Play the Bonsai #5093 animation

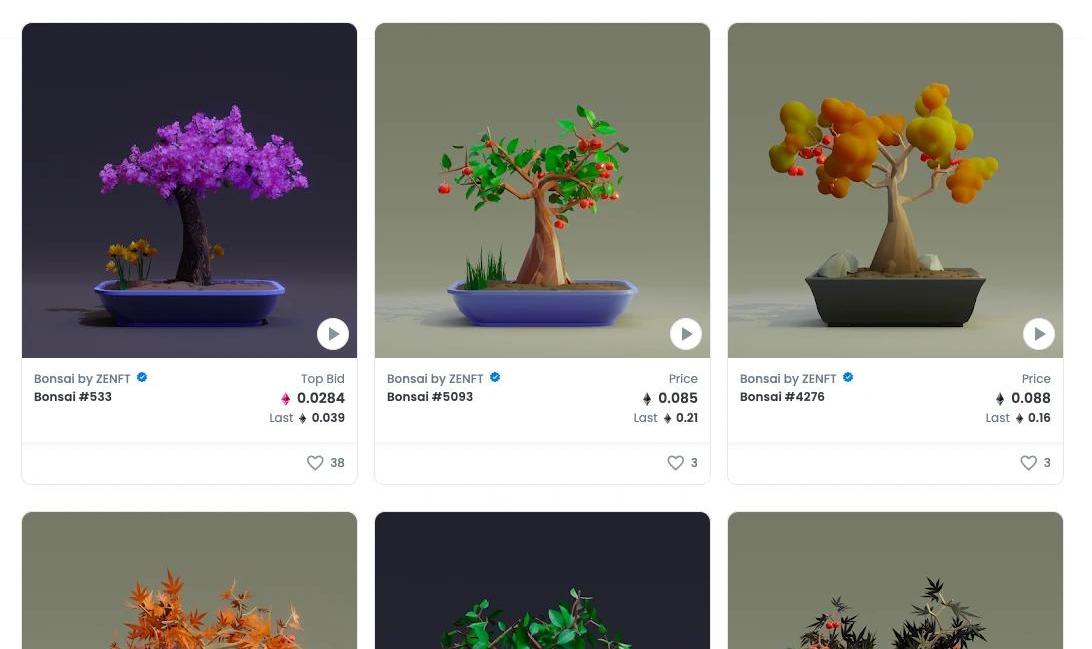(x=686, y=334)
